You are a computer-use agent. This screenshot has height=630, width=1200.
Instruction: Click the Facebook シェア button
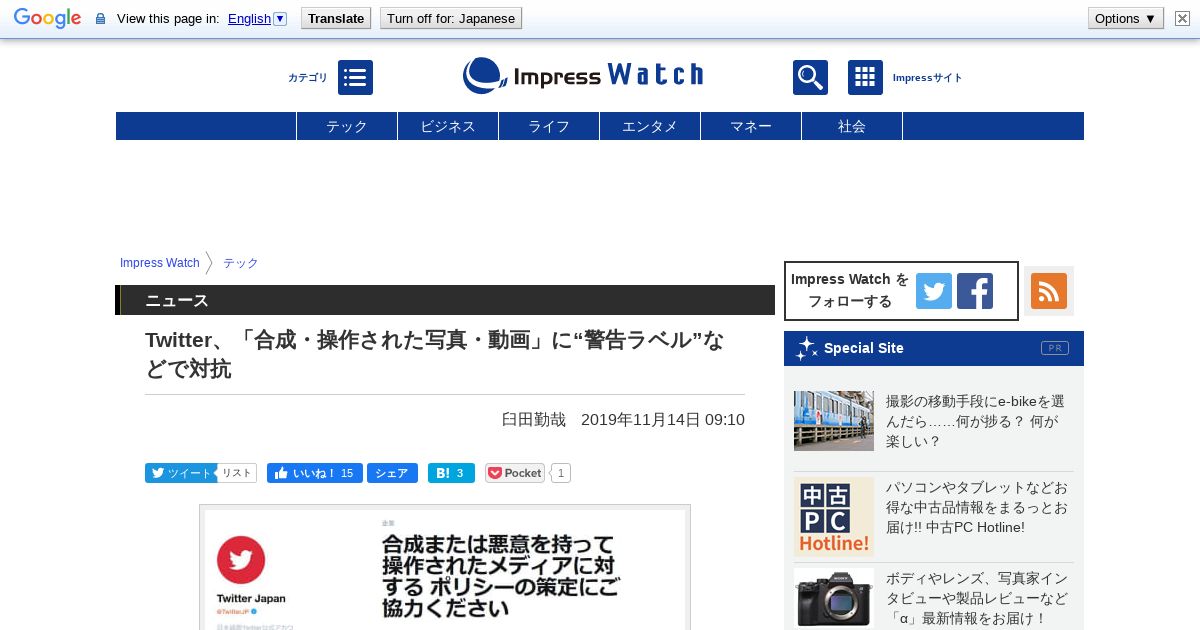pos(392,473)
